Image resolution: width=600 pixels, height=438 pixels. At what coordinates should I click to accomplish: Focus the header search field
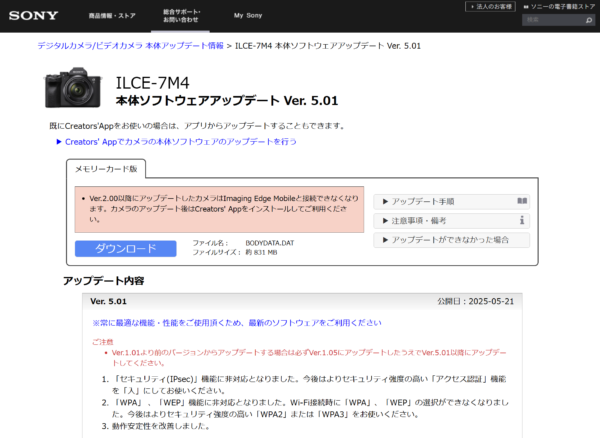click(x=553, y=20)
